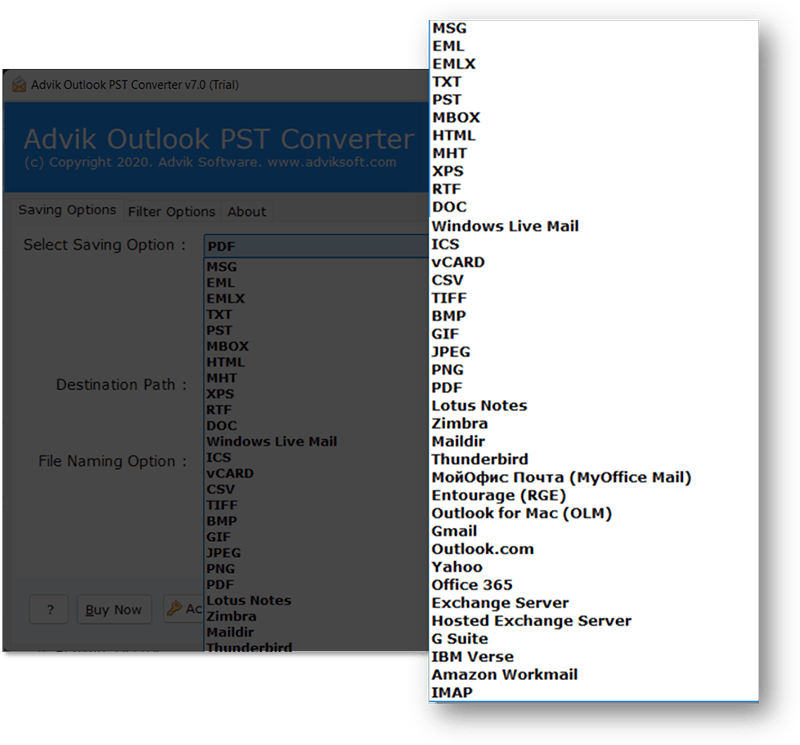Select Hosted Exchange Server entry

[x=531, y=620]
